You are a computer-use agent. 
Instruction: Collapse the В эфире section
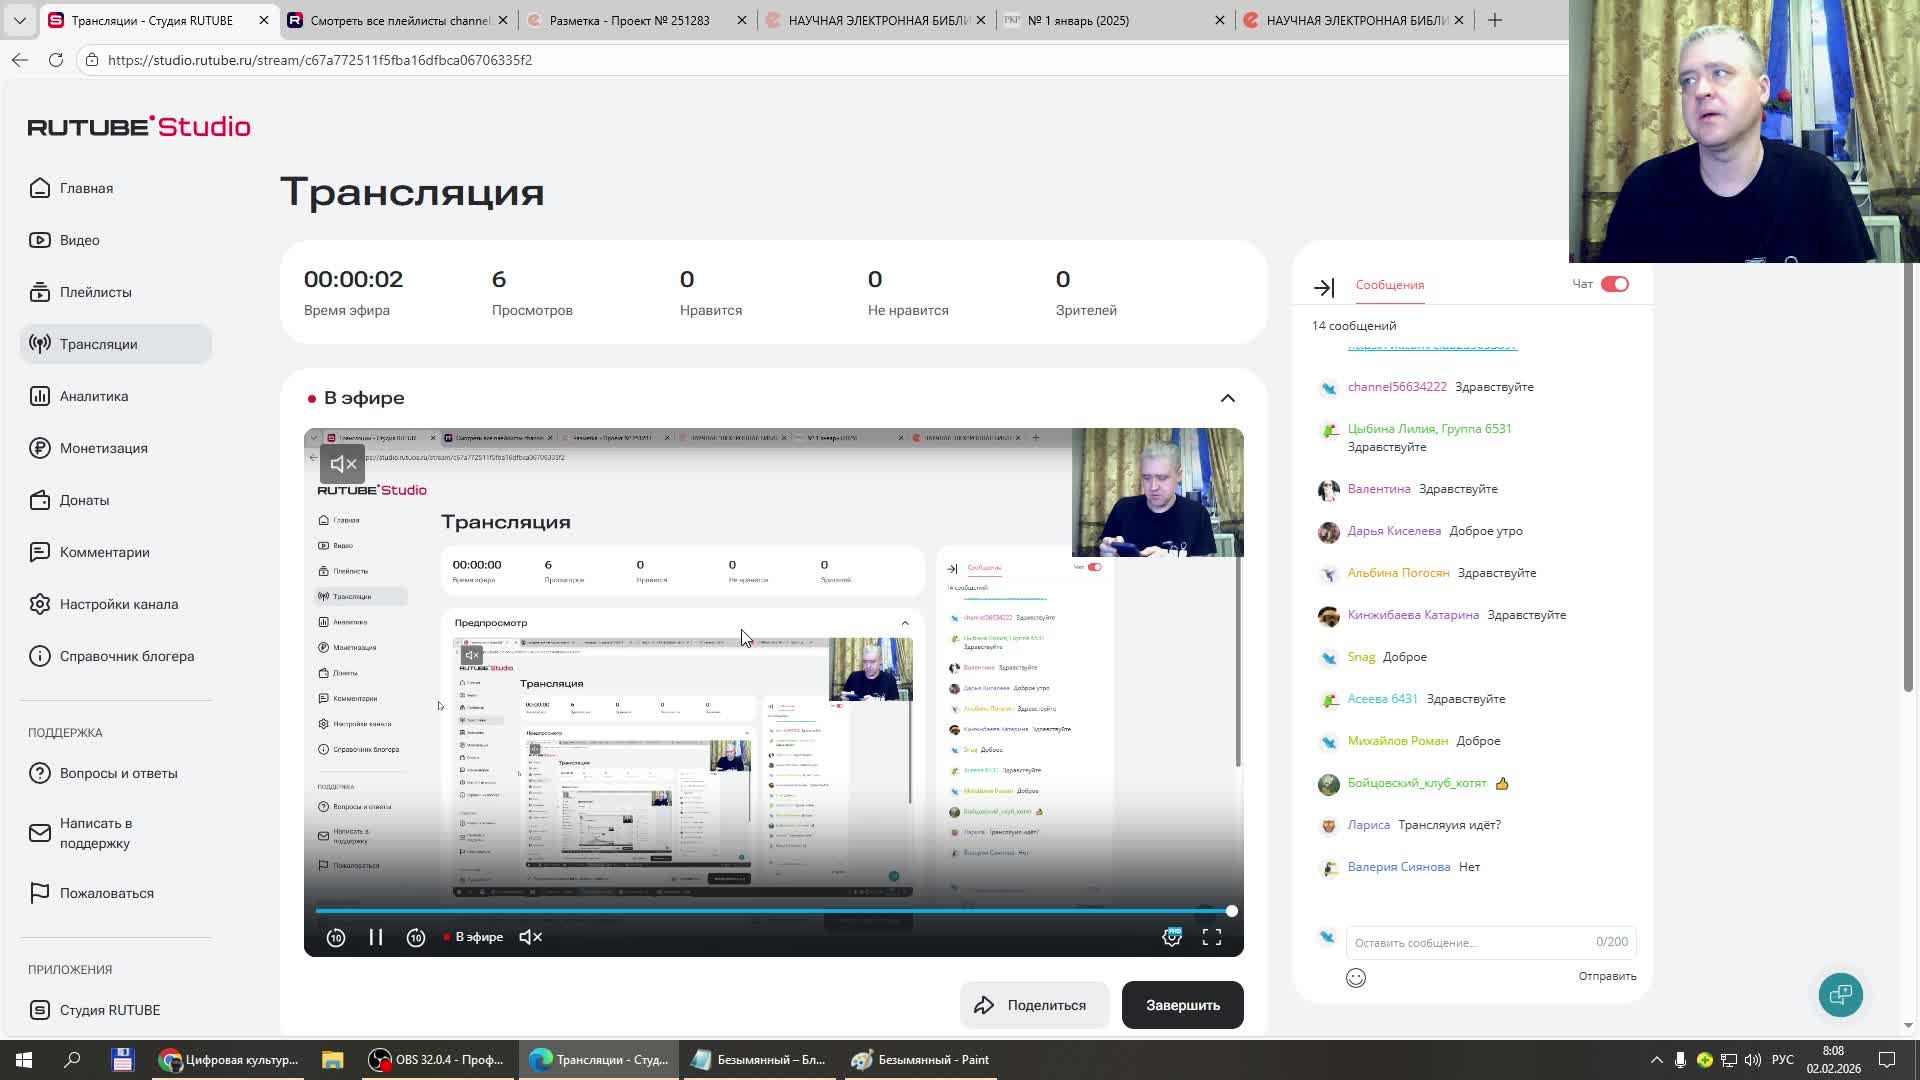click(1227, 398)
